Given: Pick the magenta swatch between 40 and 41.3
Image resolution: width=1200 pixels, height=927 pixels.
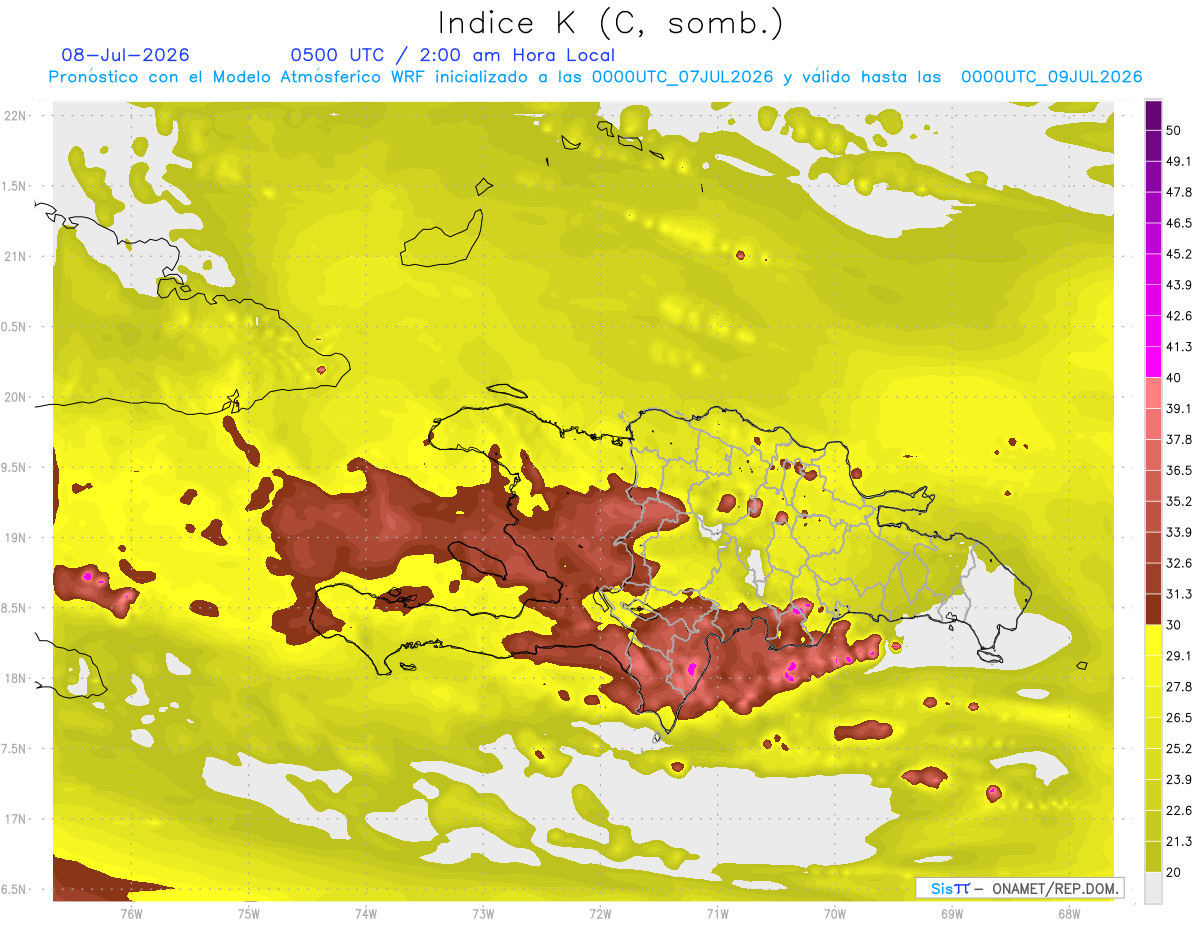Looking at the screenshot, I should coord(1153,361).
